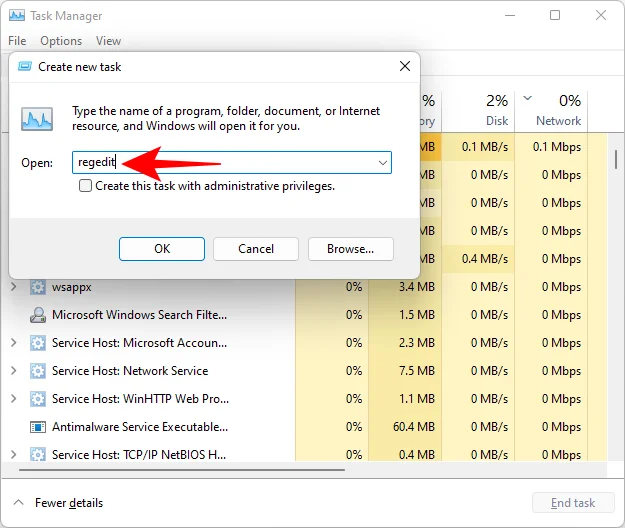The height and width of the screenshot is (528, 625).
Task: Enable Create this task with administrative privileges
Action: [x=85, y=186]
